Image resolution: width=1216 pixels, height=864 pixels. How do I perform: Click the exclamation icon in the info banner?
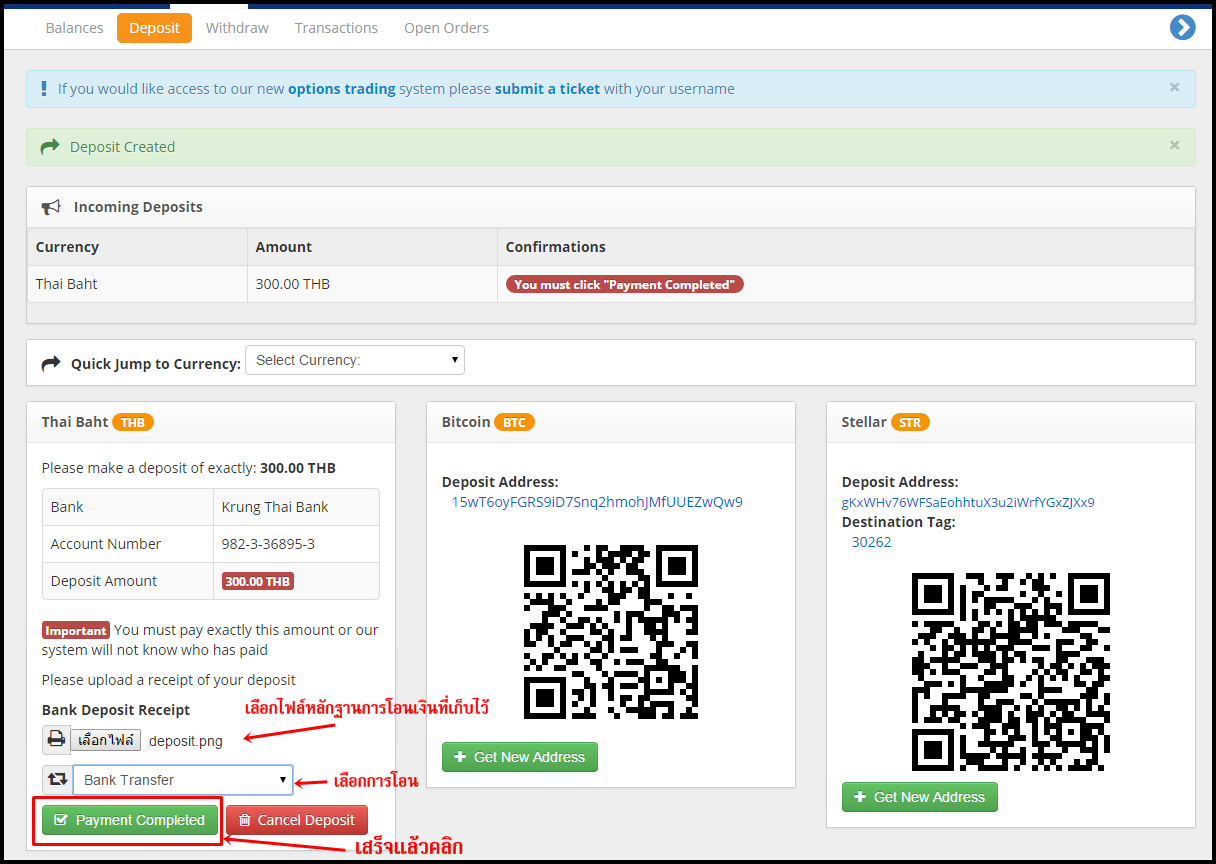pos(44,88)
